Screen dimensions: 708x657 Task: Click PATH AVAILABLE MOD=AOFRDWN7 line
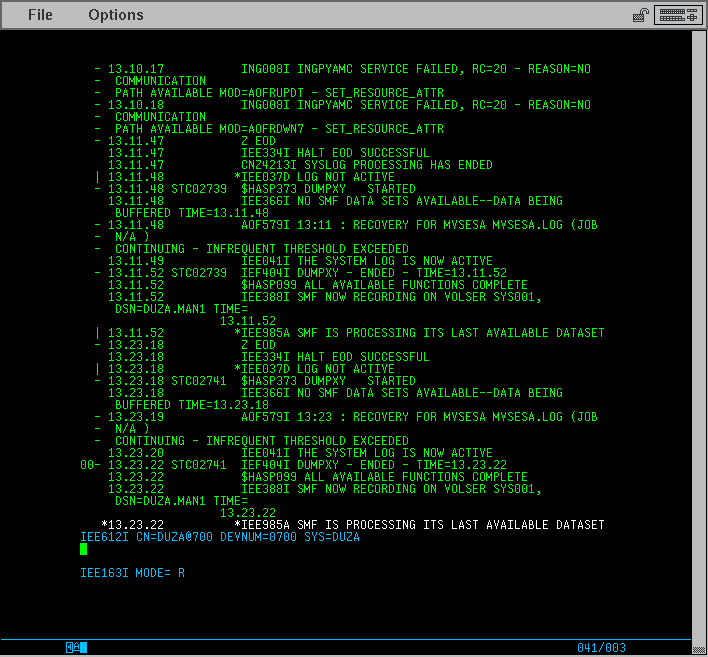pyautogui.click(x=269, y=129)
